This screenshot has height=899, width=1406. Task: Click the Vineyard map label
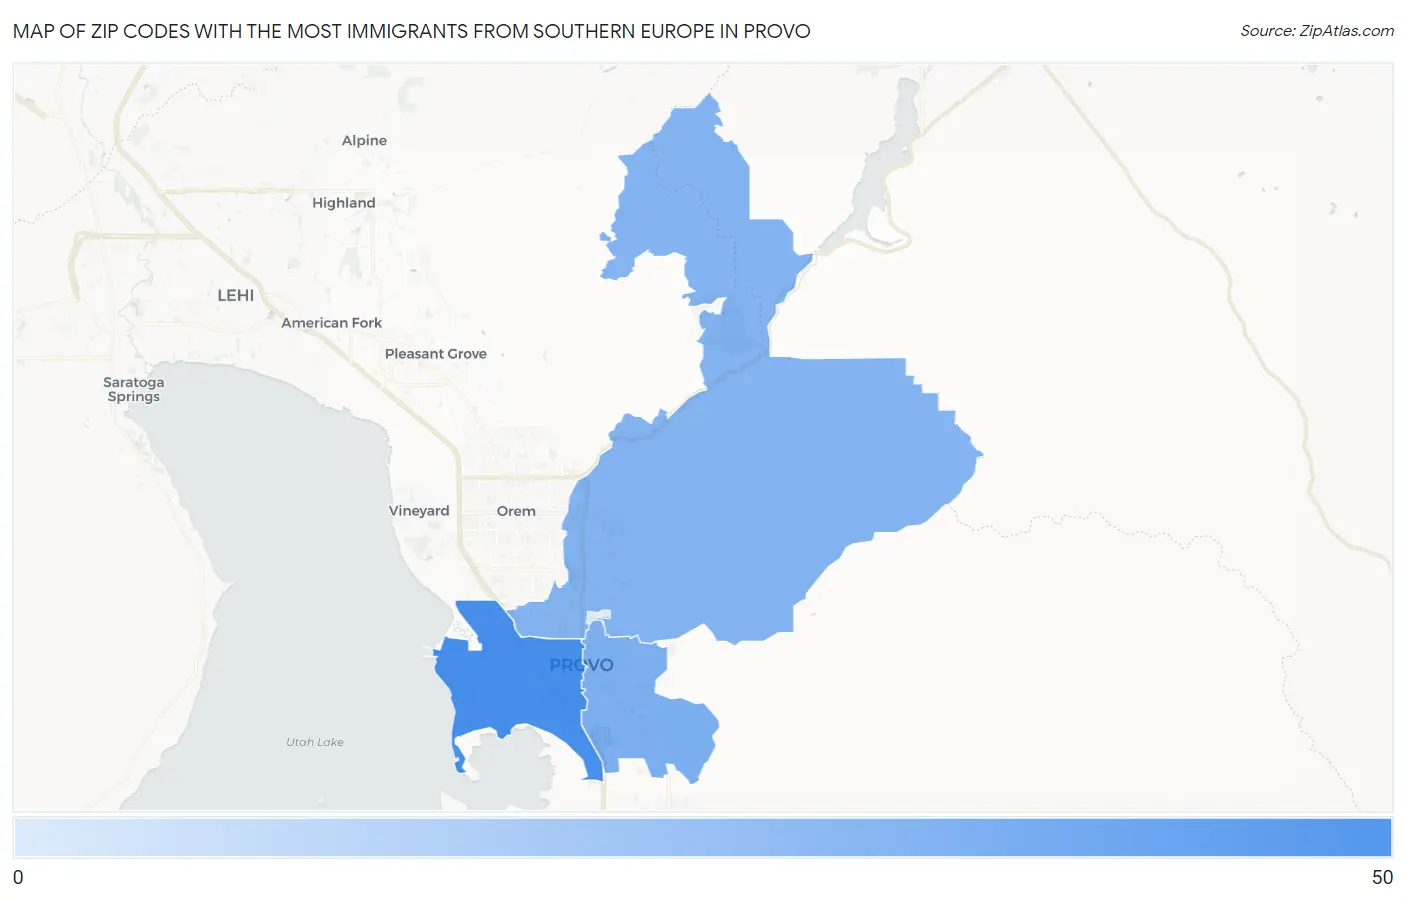pos(419,511)
